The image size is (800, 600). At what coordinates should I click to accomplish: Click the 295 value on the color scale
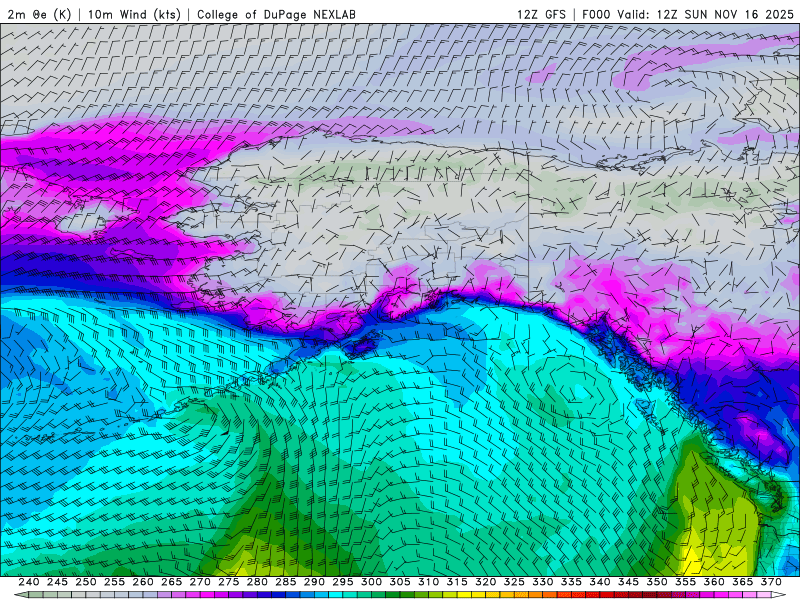[343, 582]
